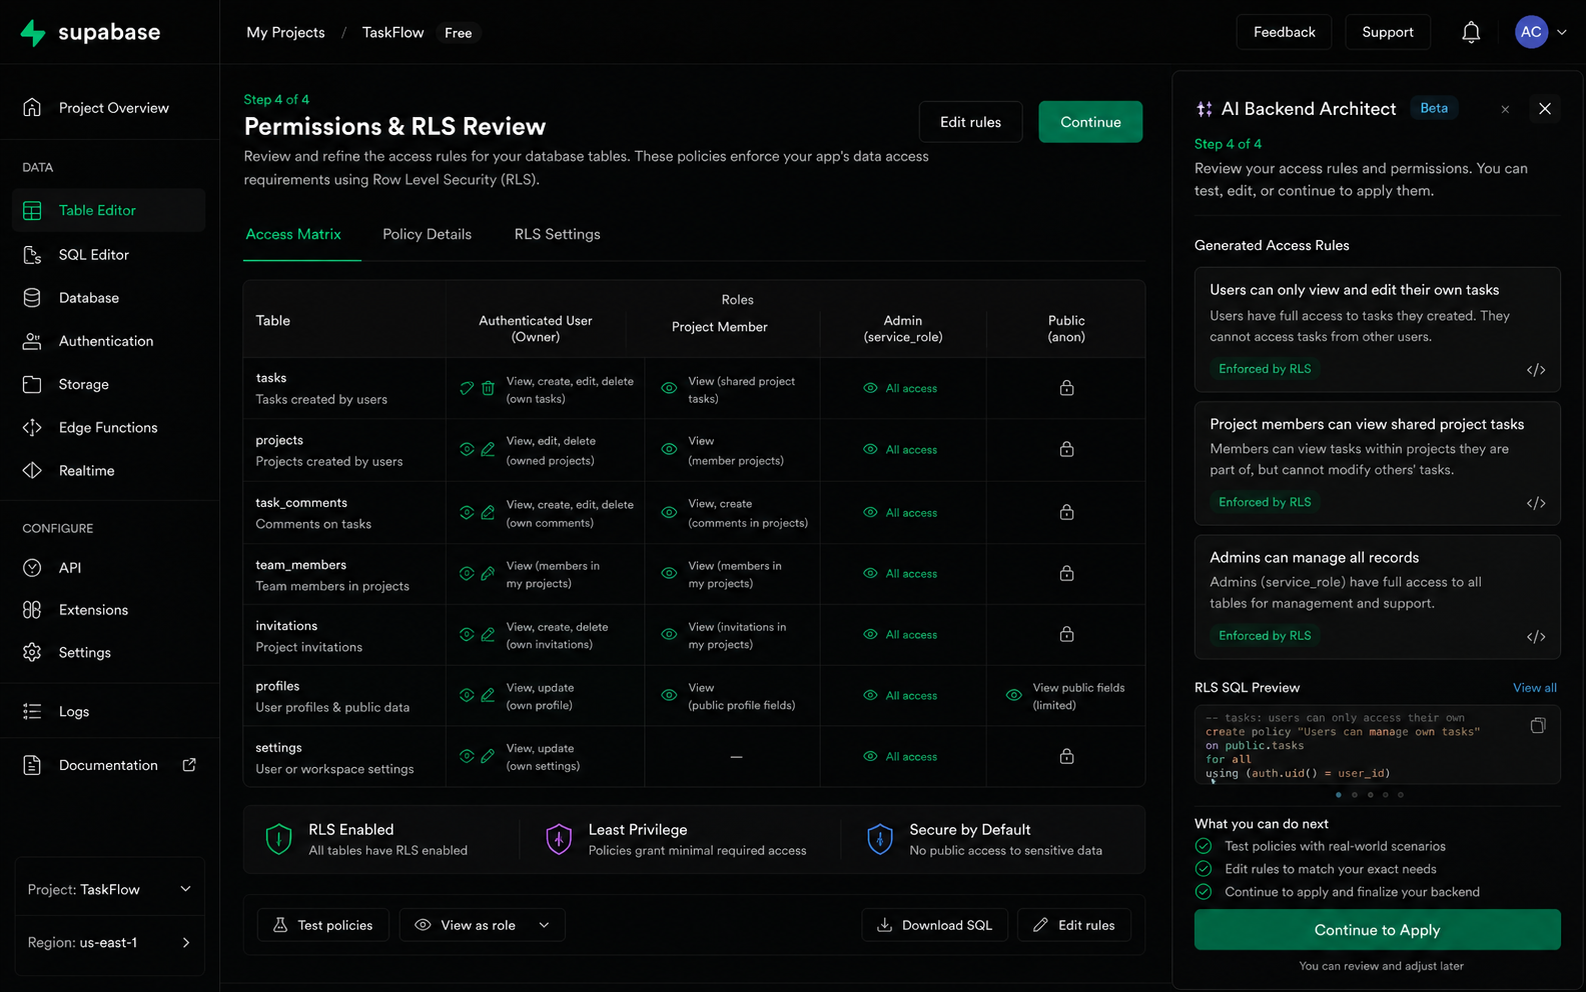This screenshot has height=992, width=1586.
Task: Close the AI Backend Architect panel
Action: [x=1545, y=109]
